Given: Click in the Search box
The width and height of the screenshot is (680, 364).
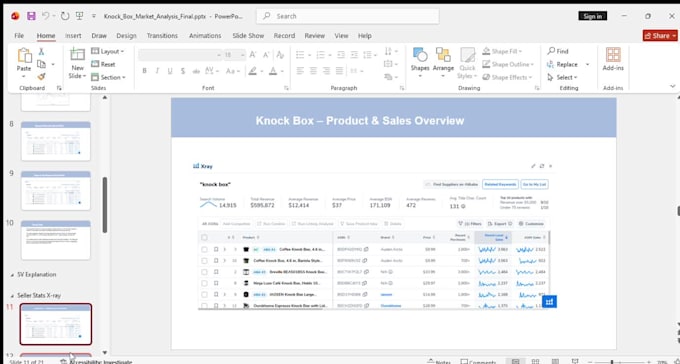Looking at the screenshot, I should [347, 16].
